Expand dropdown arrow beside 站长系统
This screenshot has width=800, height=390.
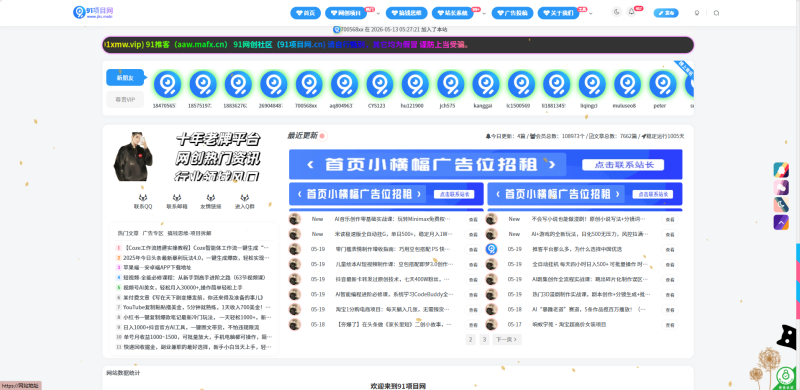(484, 13)
